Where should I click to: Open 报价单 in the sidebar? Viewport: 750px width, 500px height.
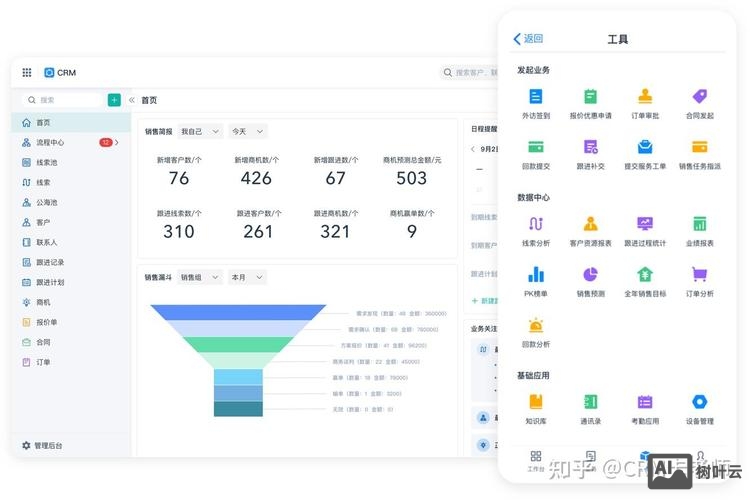coord(71,322)
